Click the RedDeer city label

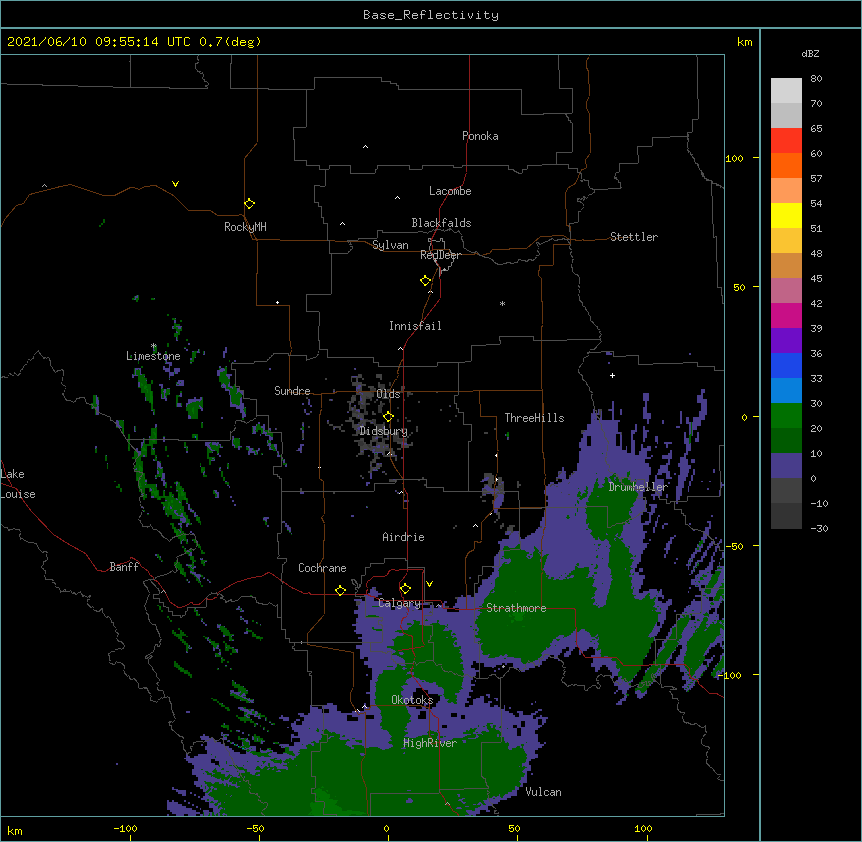(440, 255)
